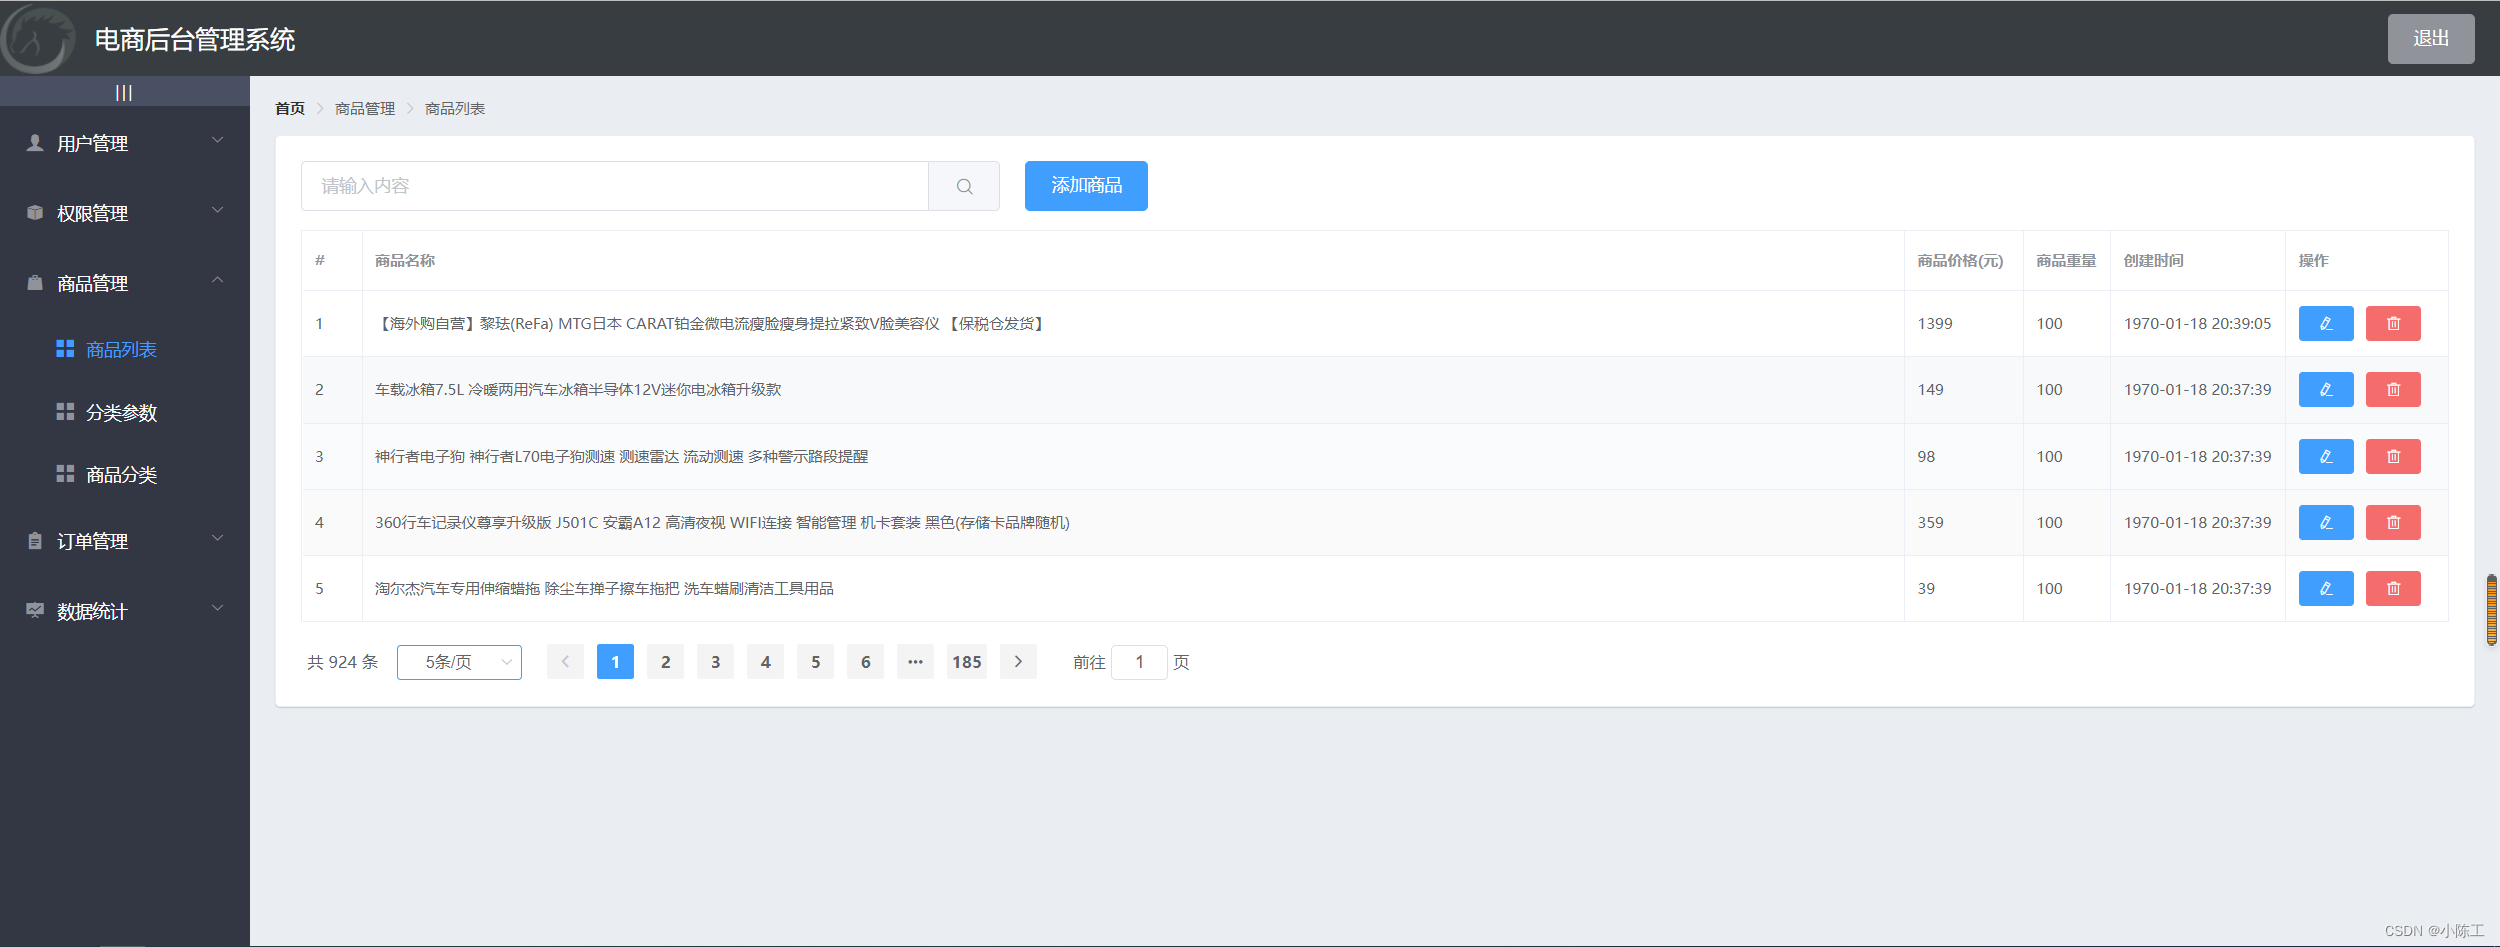The image size is (2500, 947).
Task: Click the edit icon for product row 1
Action: [x=2326, y=324]
